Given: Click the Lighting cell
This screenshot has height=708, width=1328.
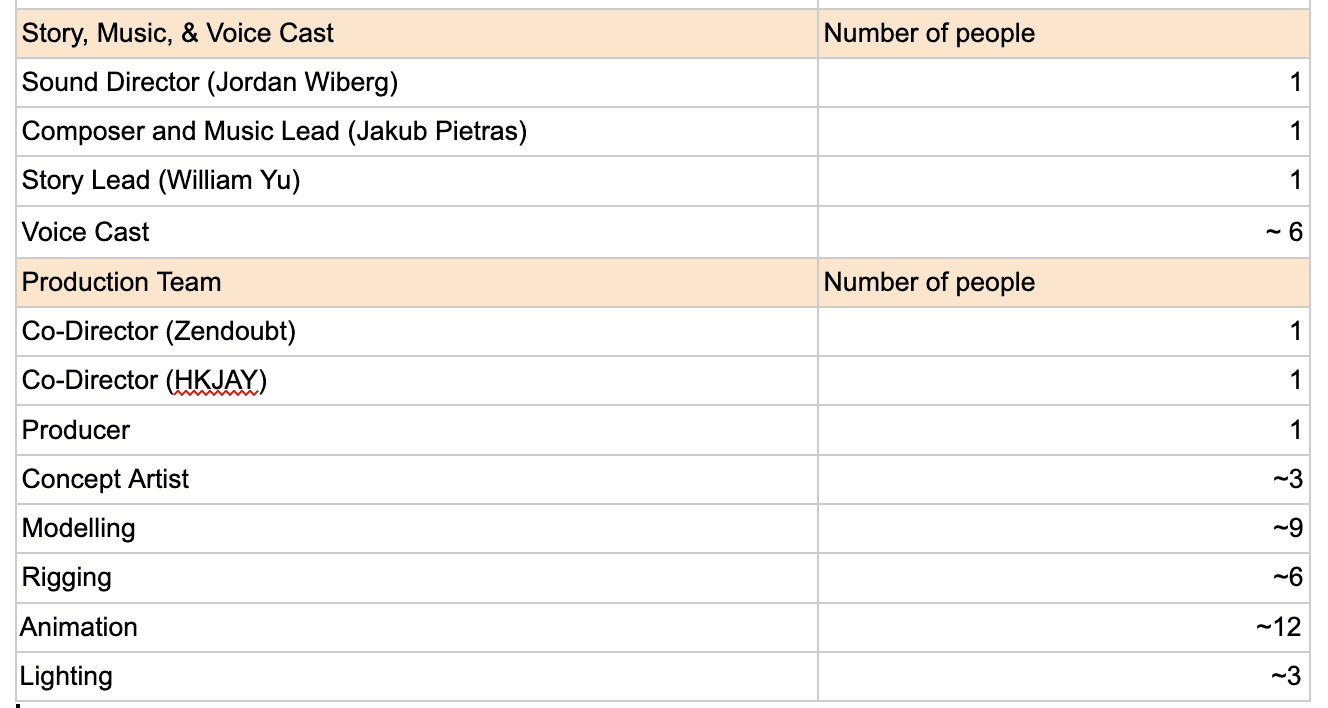Looking at the screenshot, I should [x=66, y=676].
